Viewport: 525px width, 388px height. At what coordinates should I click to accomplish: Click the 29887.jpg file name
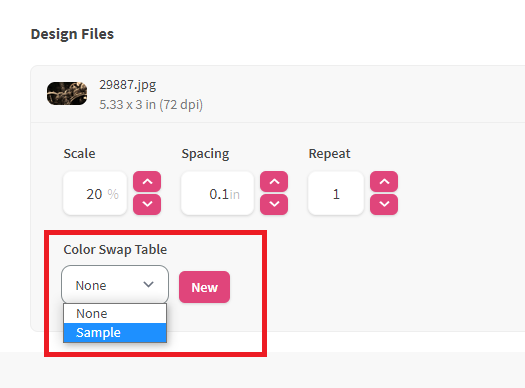point(128,85)
